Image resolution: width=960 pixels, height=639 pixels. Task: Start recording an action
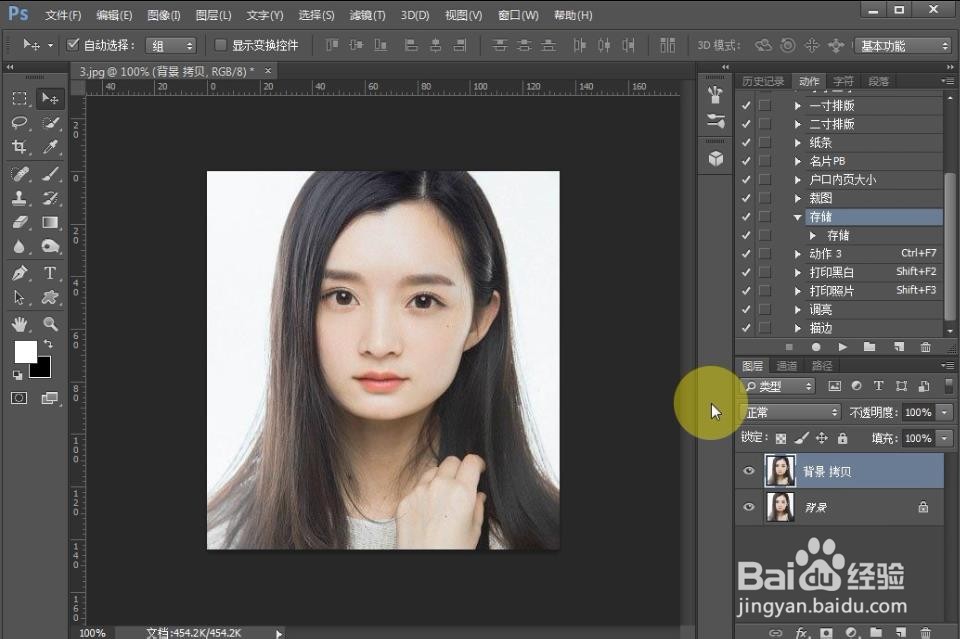(816, 347)
